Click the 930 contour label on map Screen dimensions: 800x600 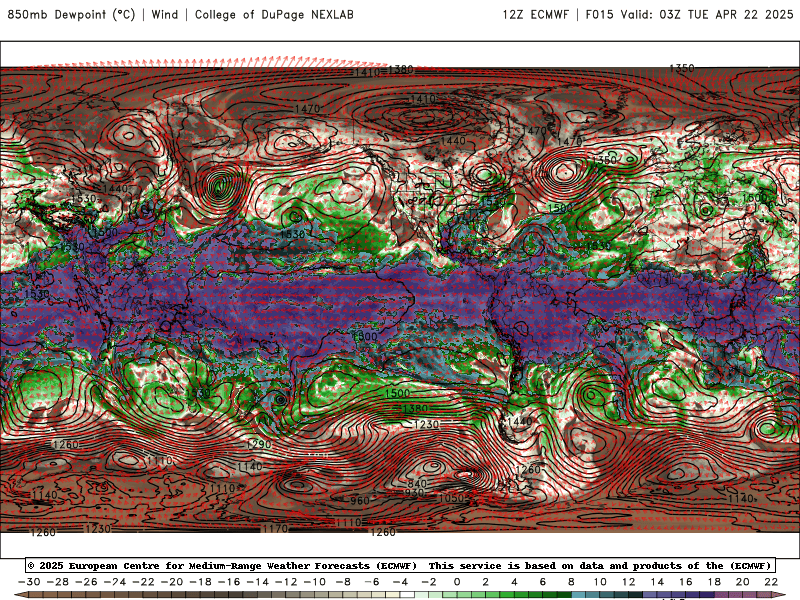(x=415, y=493)
